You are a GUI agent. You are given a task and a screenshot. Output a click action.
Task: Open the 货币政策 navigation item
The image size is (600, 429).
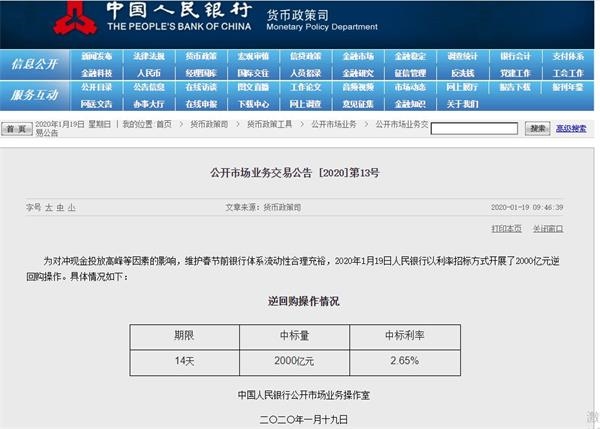(201, 57)
